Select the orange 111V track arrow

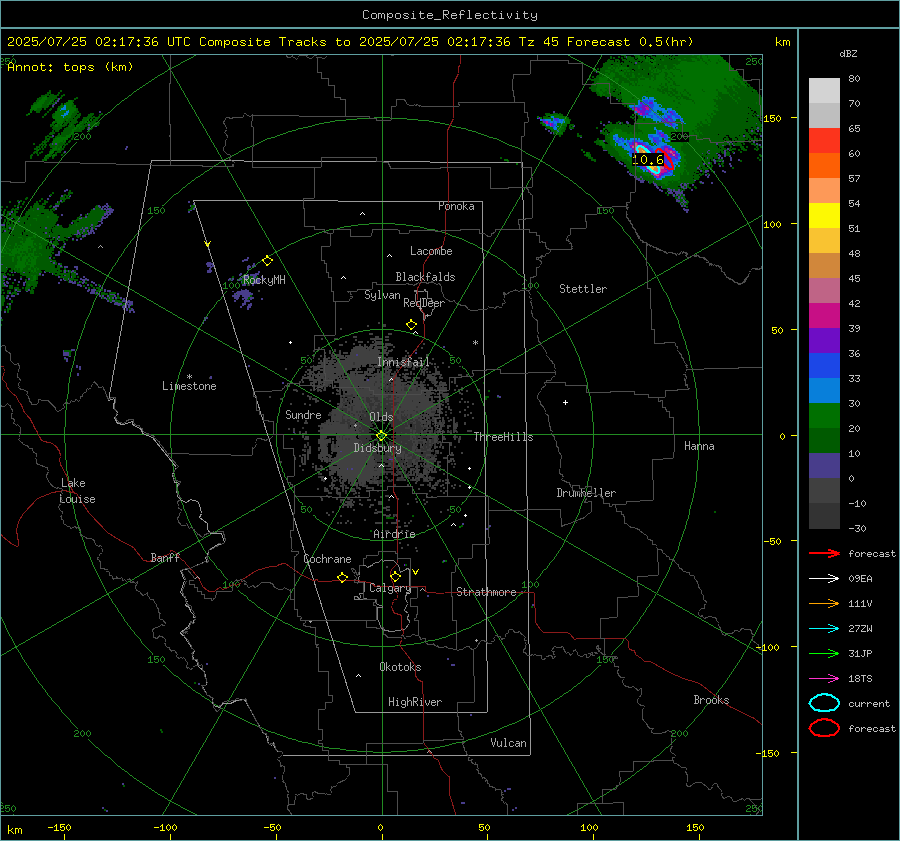point(824,603)
